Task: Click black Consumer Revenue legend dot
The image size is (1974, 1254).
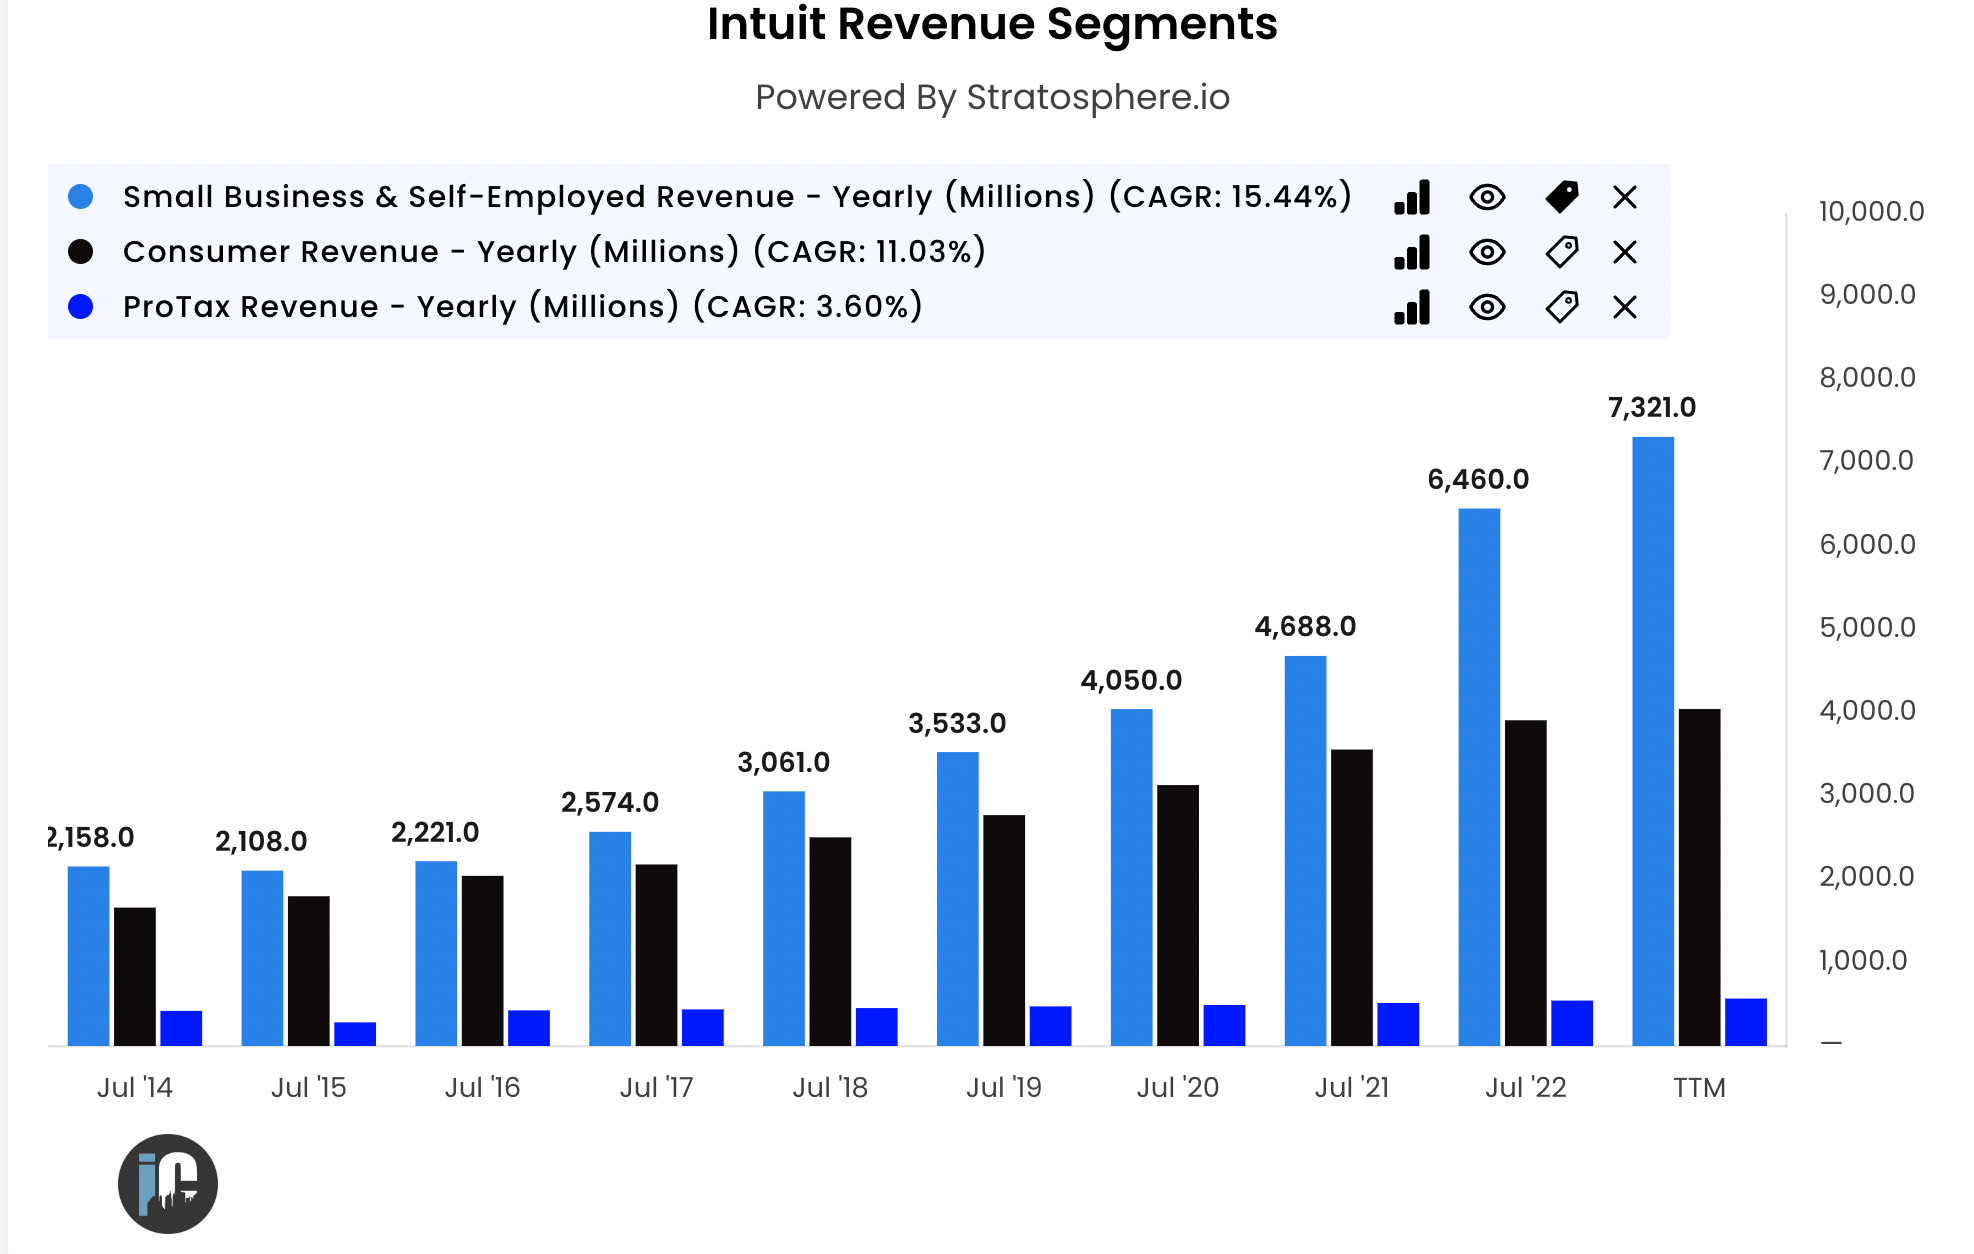Action: pos(81,252)
